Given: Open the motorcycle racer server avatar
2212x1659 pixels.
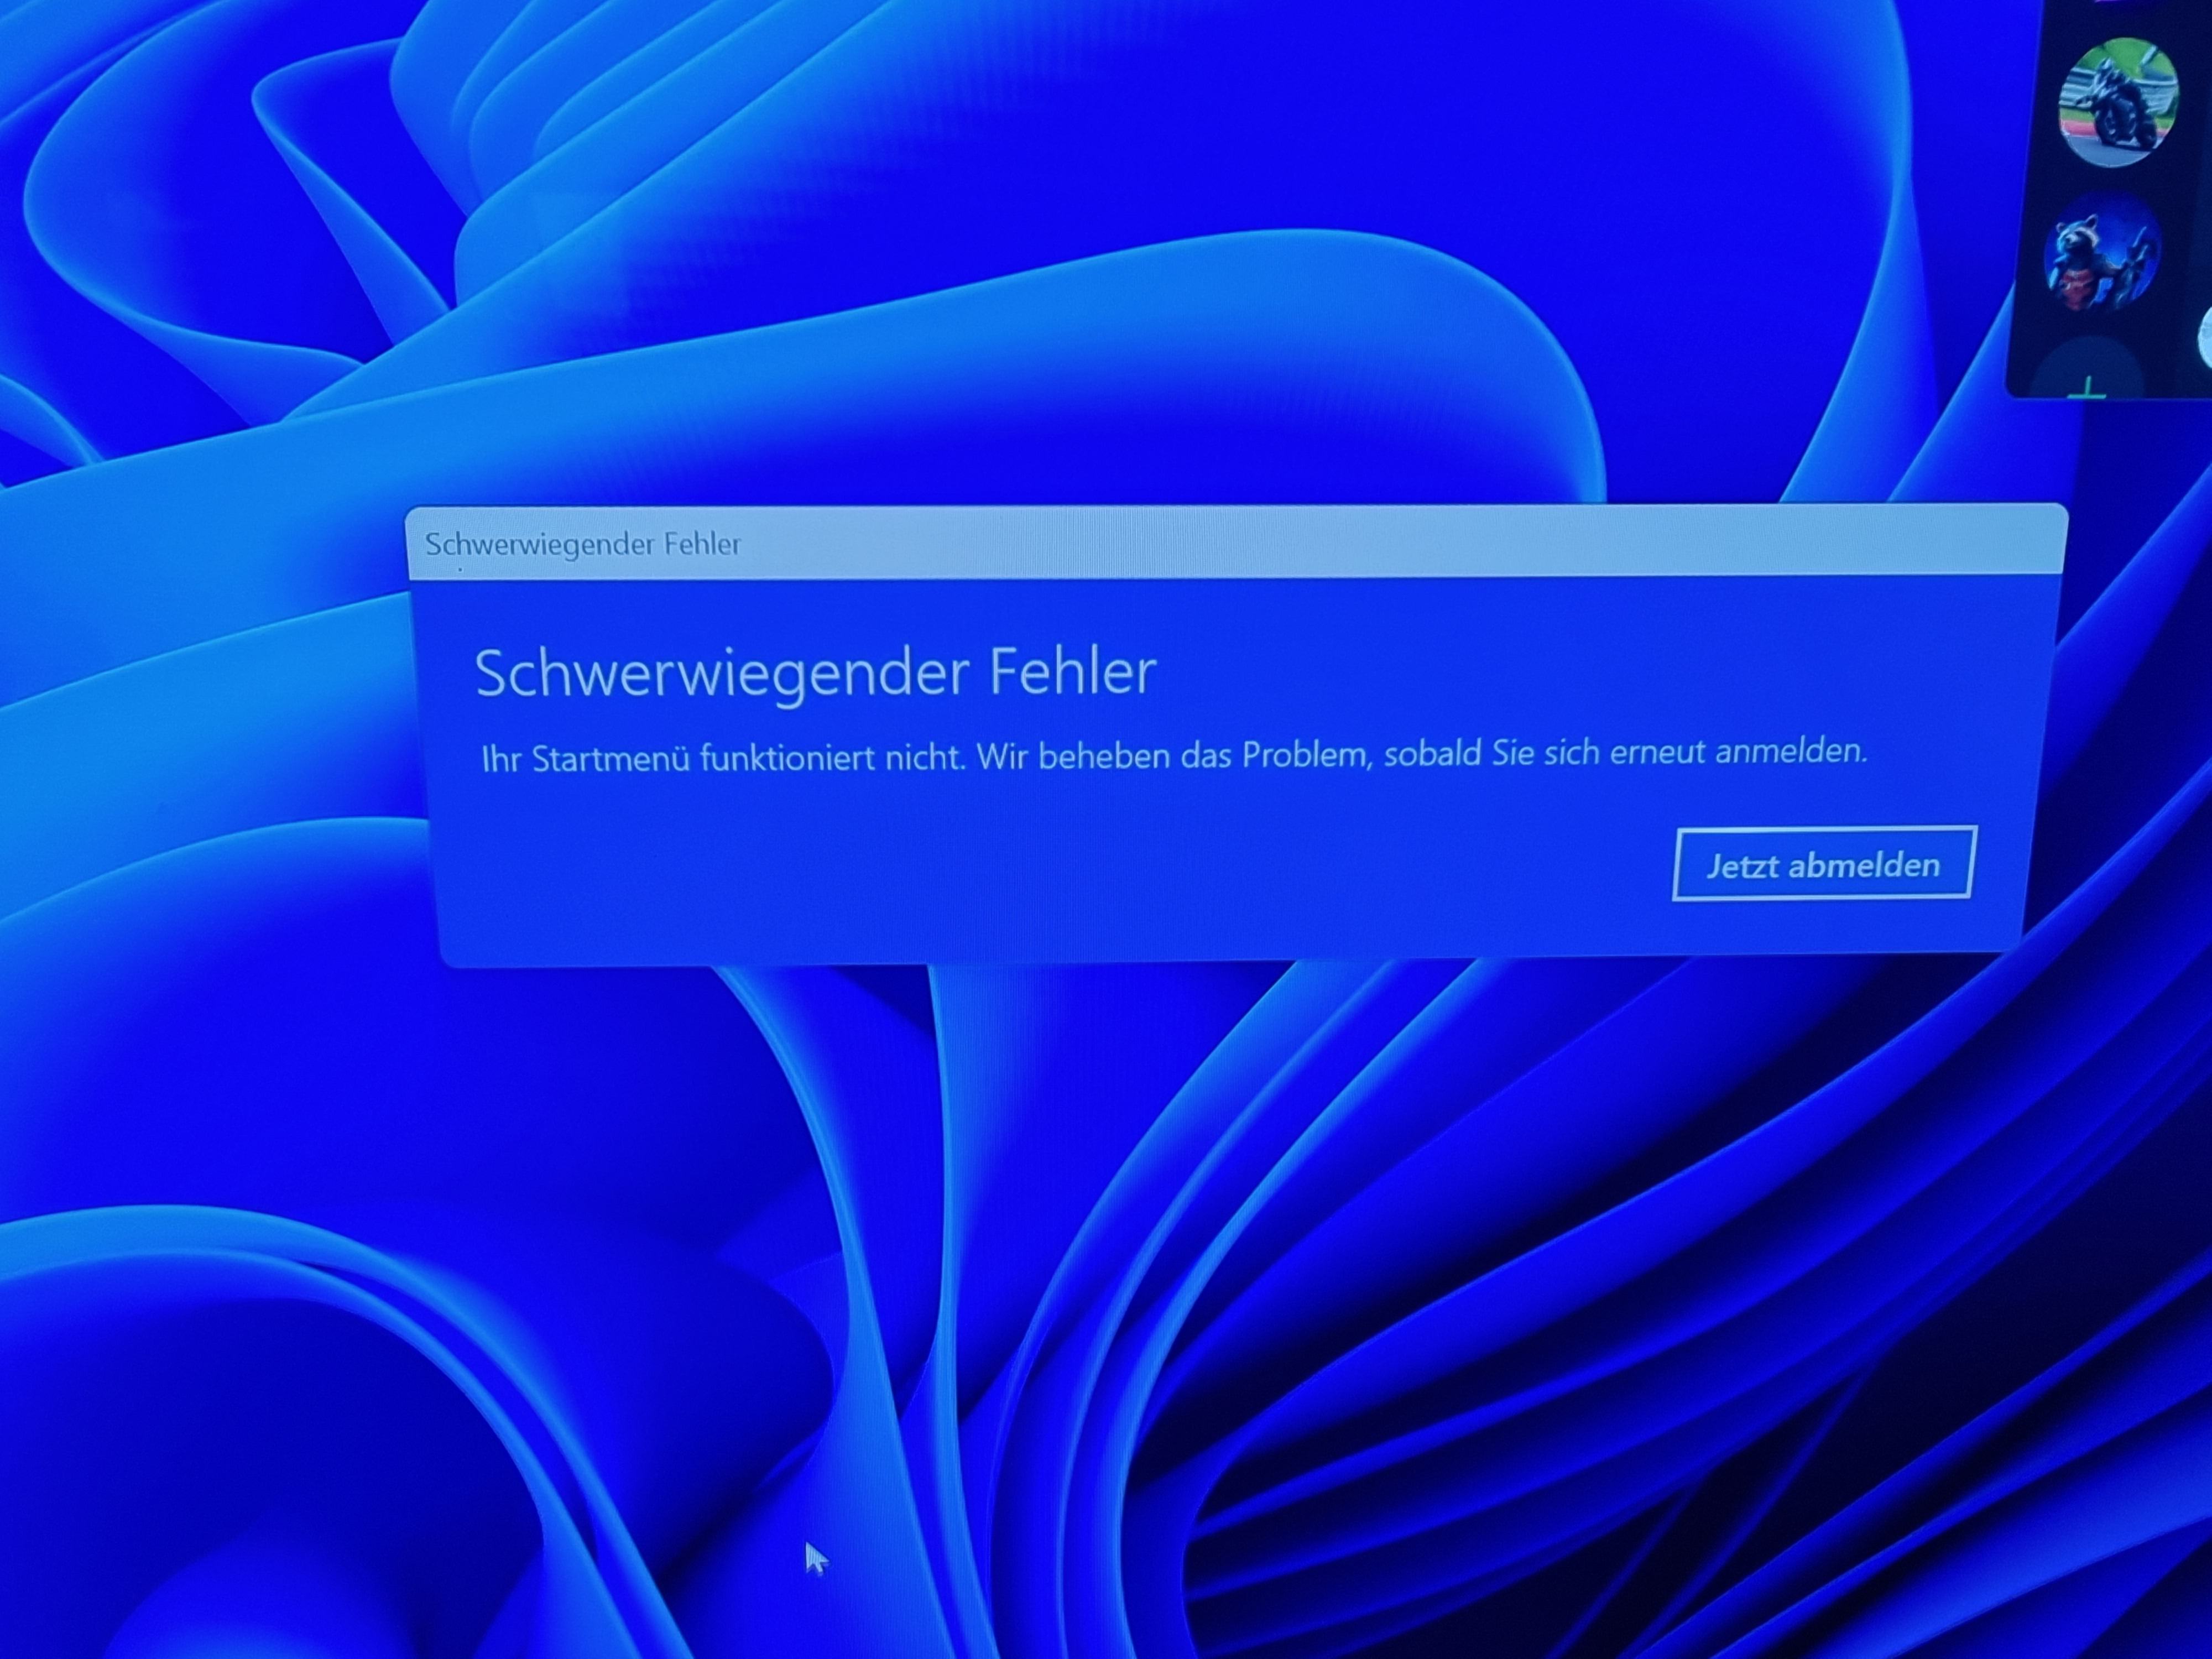Looking at the screenshot, I should point(2118,103).
